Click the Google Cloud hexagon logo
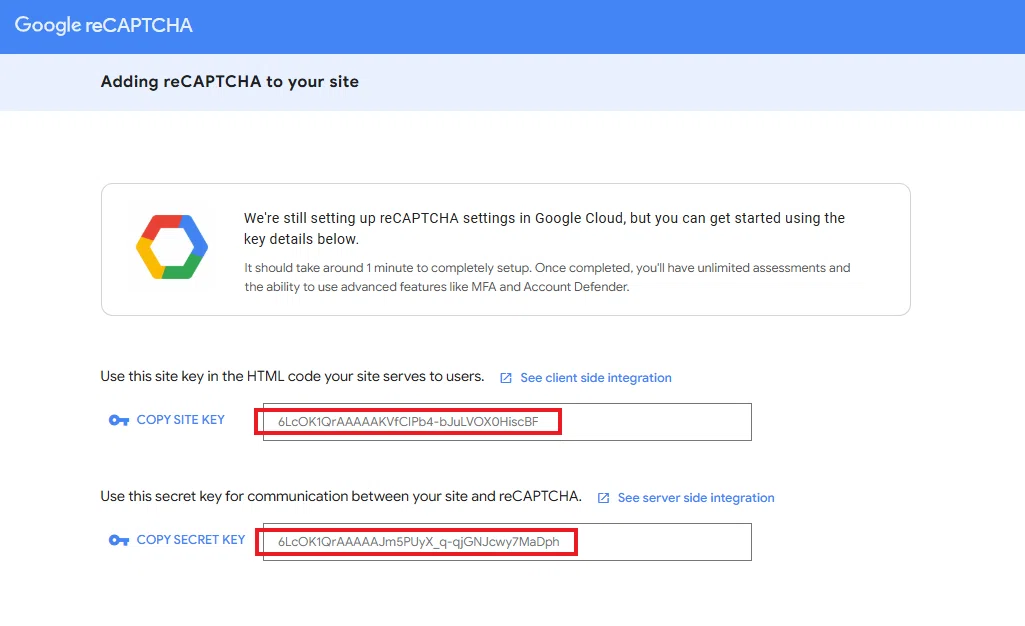This screenshot has height=626, width=1025. (x=172, y=247)
